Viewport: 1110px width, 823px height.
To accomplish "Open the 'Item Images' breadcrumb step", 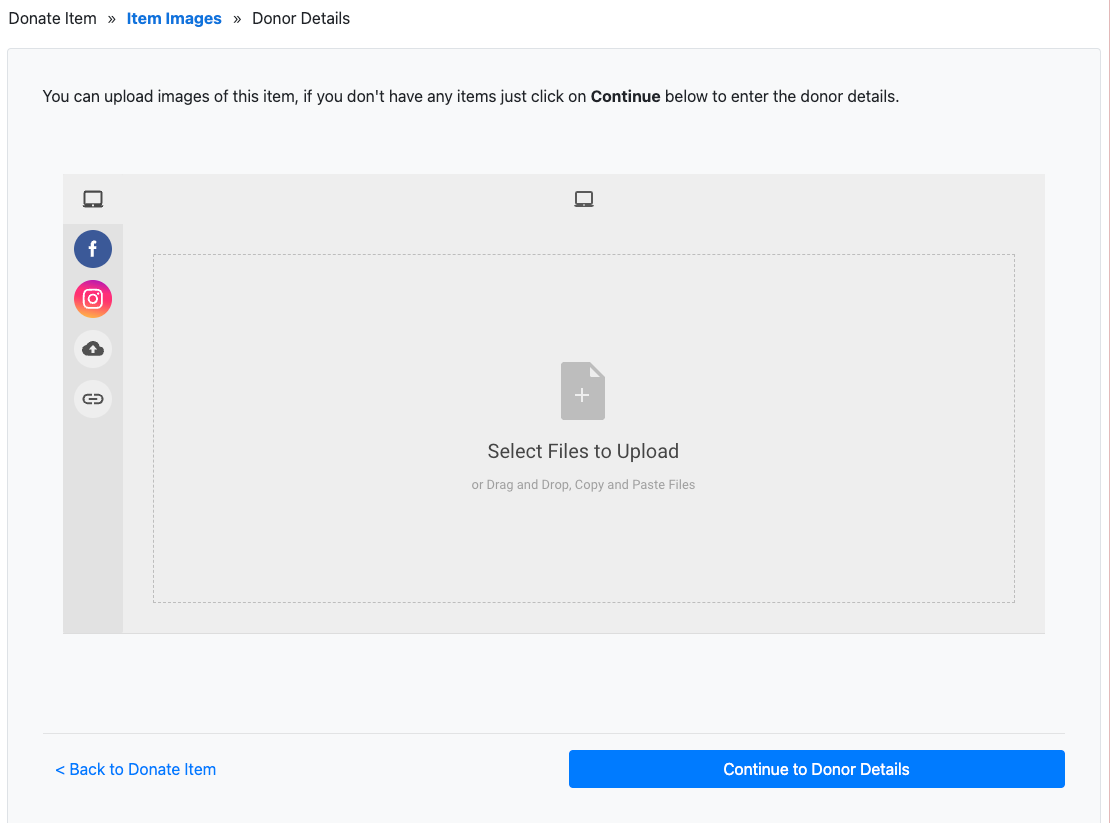I will tap(174, 19).
